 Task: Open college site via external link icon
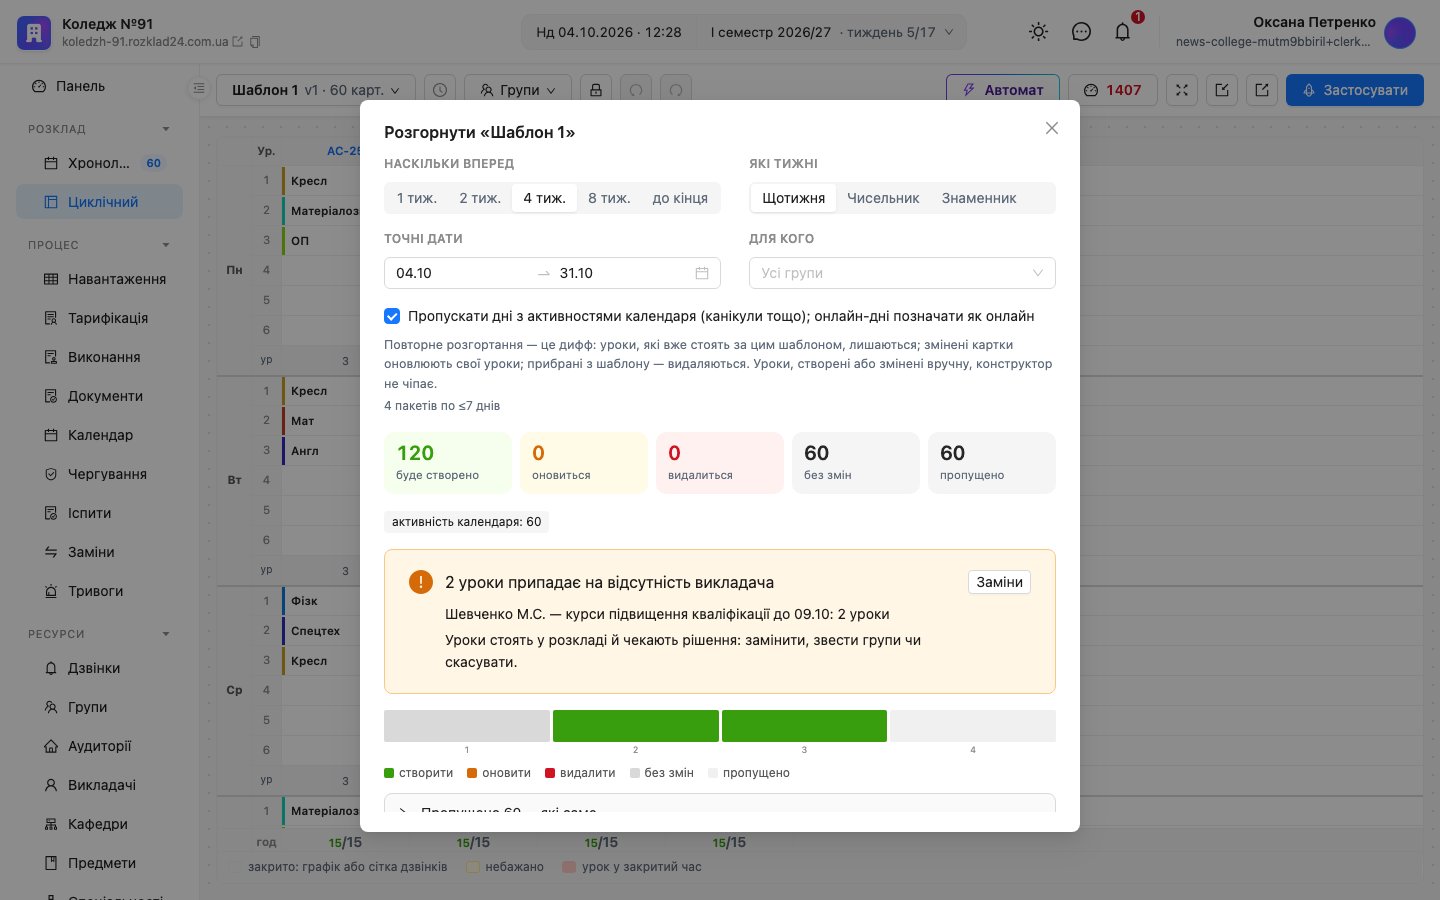(238, 42)
